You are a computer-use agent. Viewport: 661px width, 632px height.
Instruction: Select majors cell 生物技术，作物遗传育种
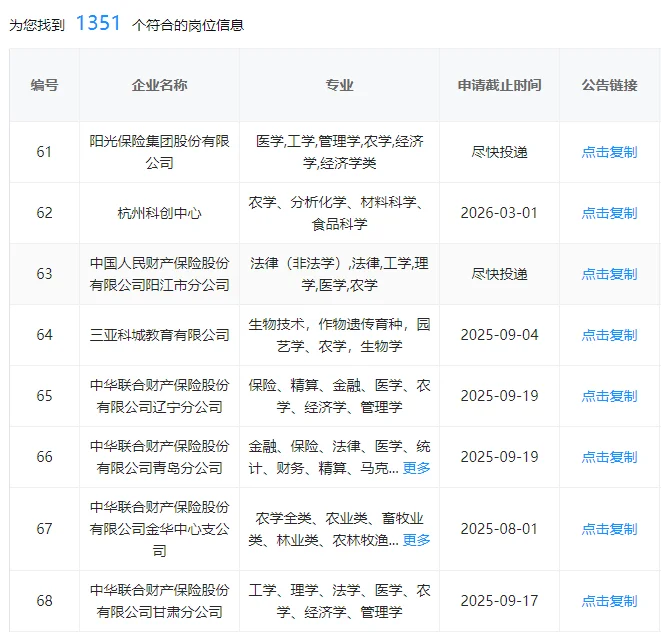(x=339, y=335)
